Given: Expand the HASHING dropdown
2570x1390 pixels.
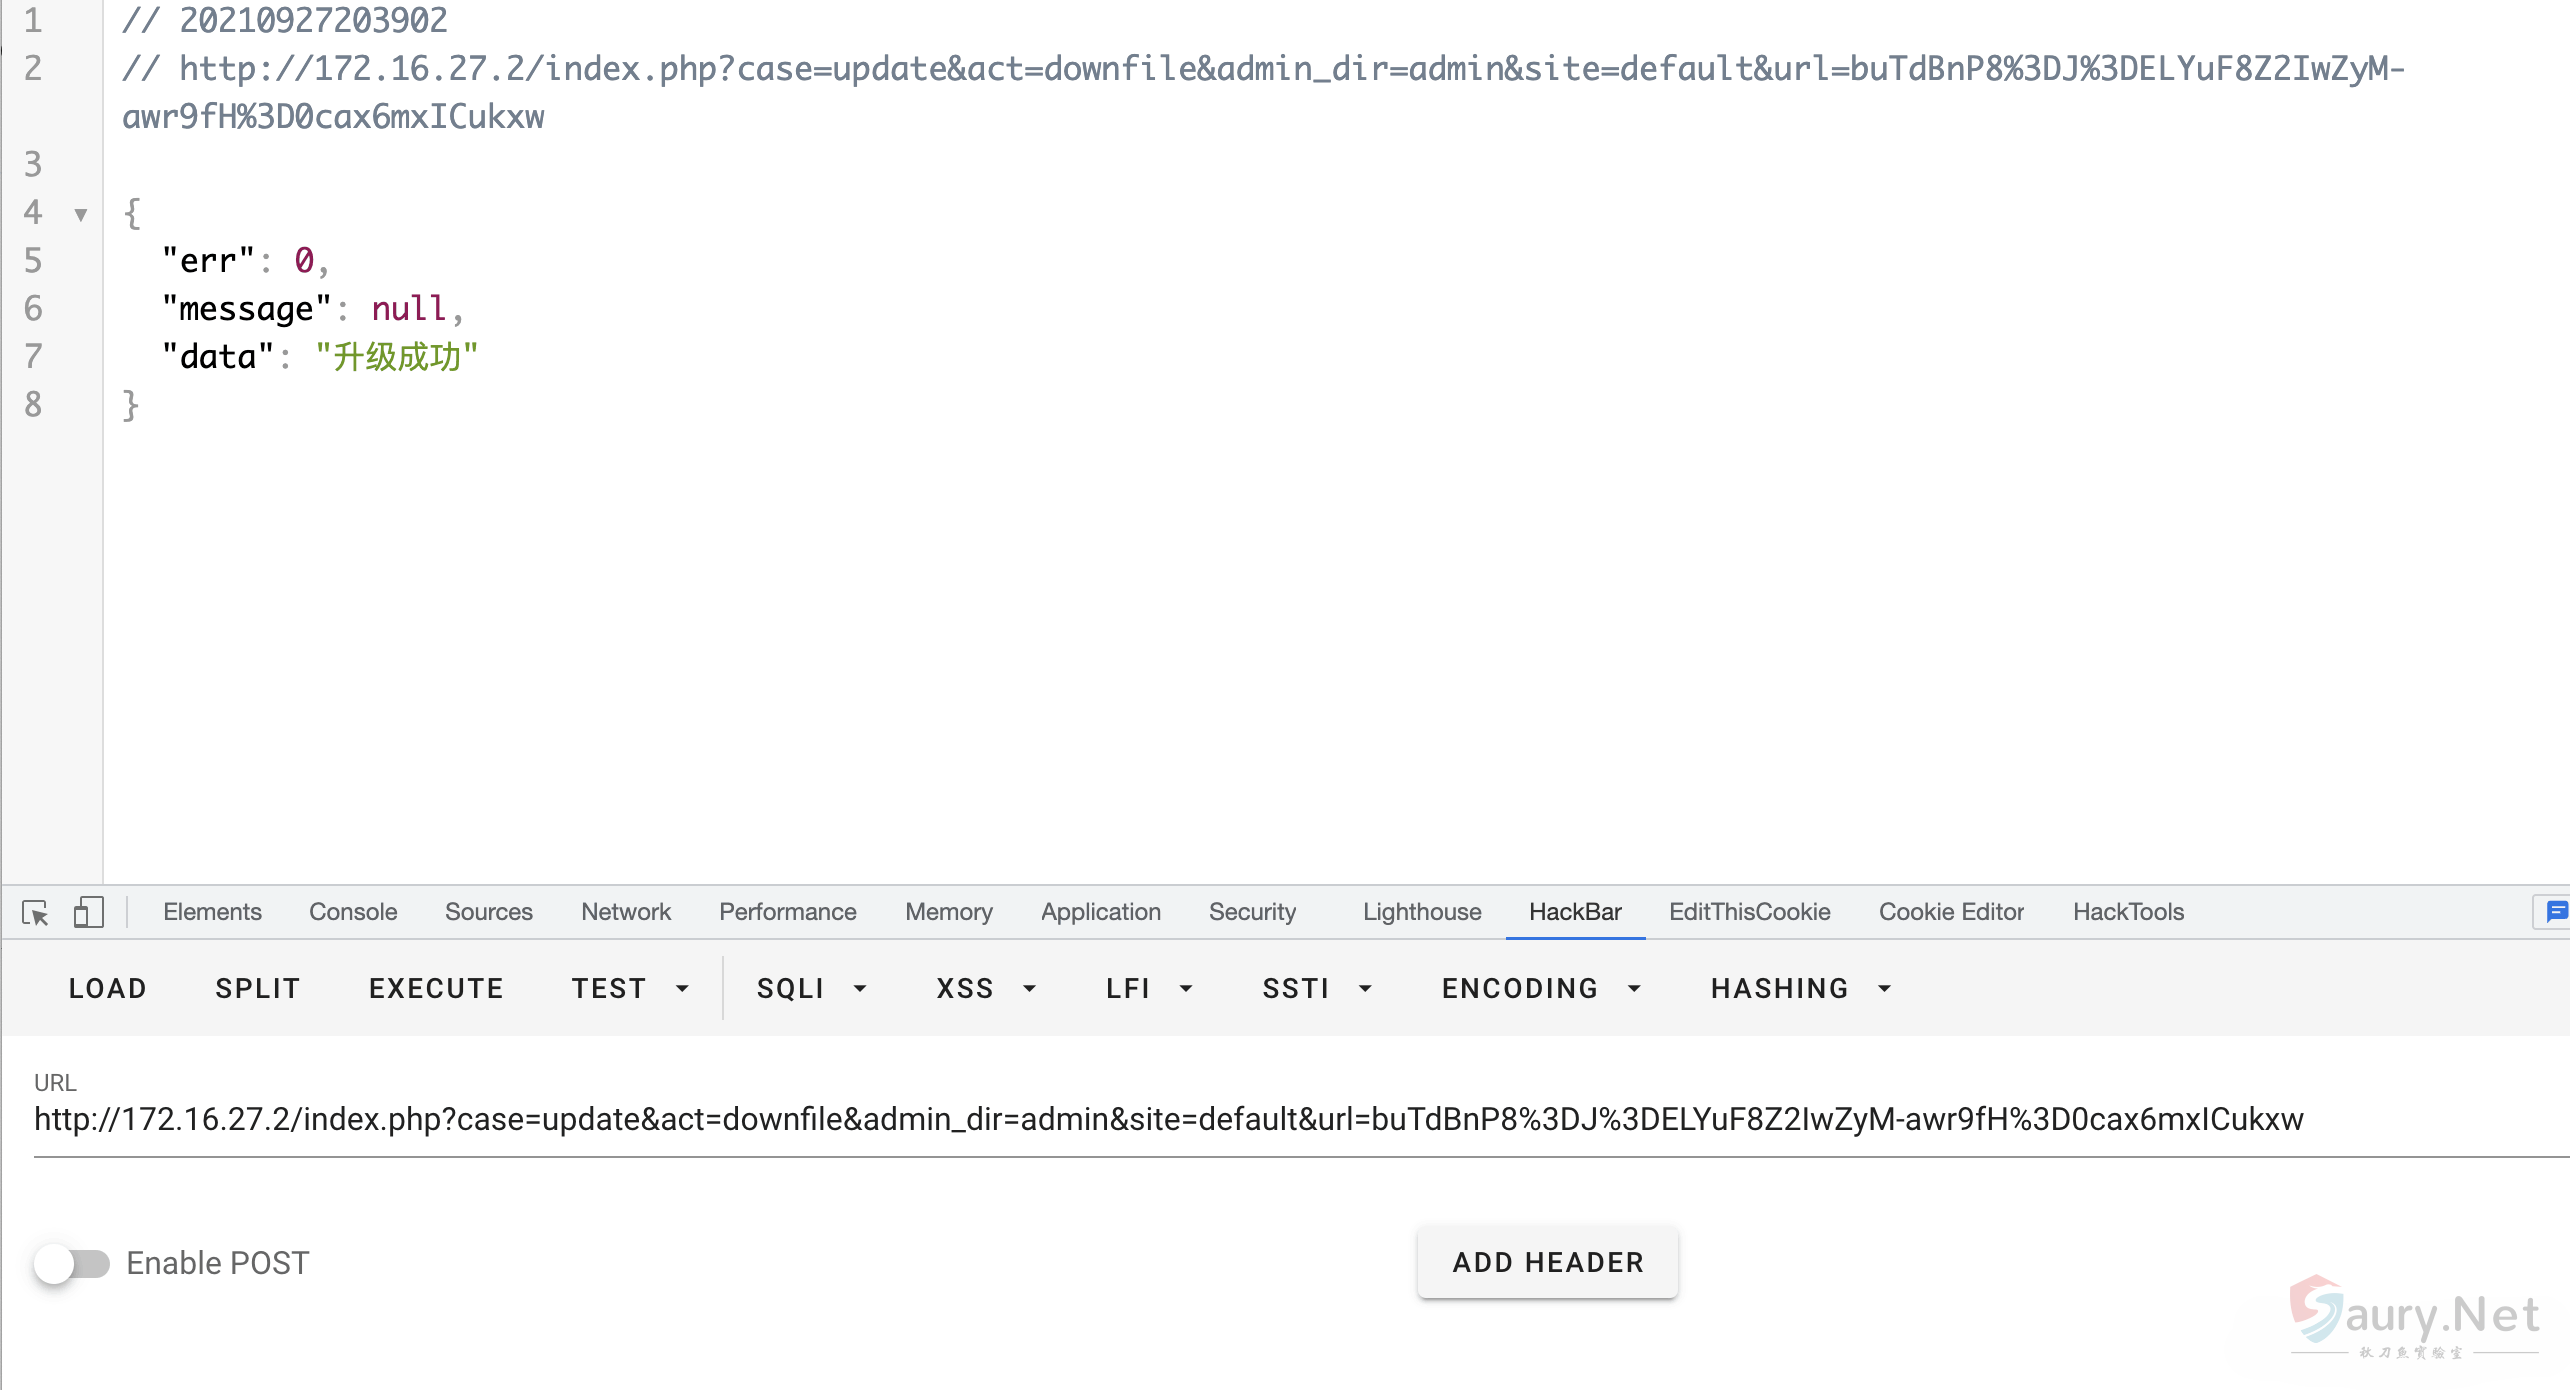Looking at the screenshot, I should [x=1800, y=988].
